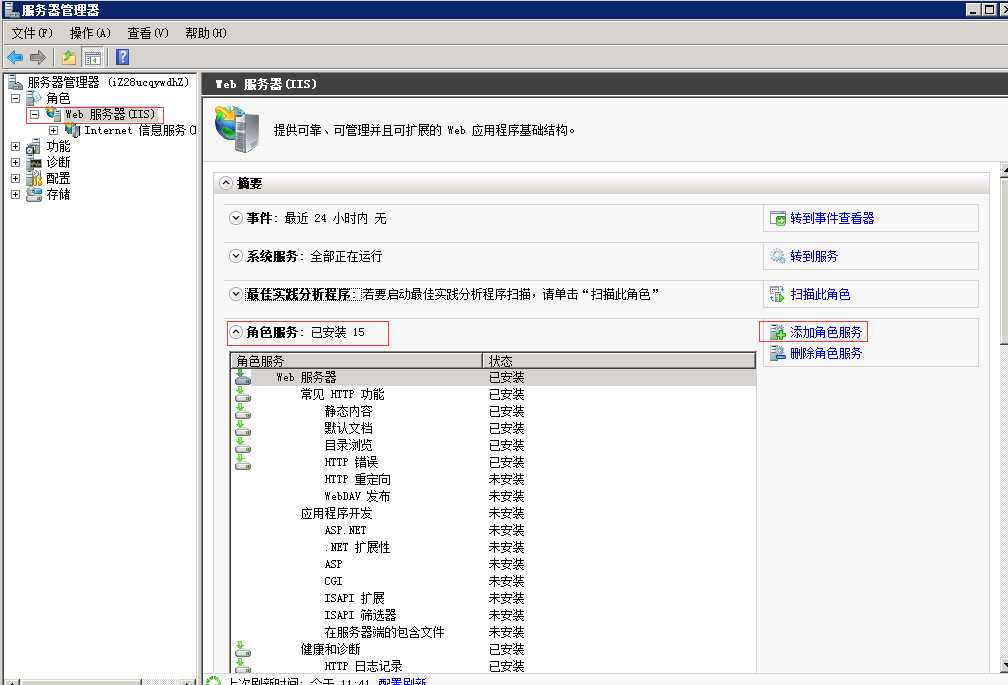Image resolution: width=1008 pixels, height=685 pixels.
Task: Select the ASP.NET row
Action: click(x=492, y=530)
